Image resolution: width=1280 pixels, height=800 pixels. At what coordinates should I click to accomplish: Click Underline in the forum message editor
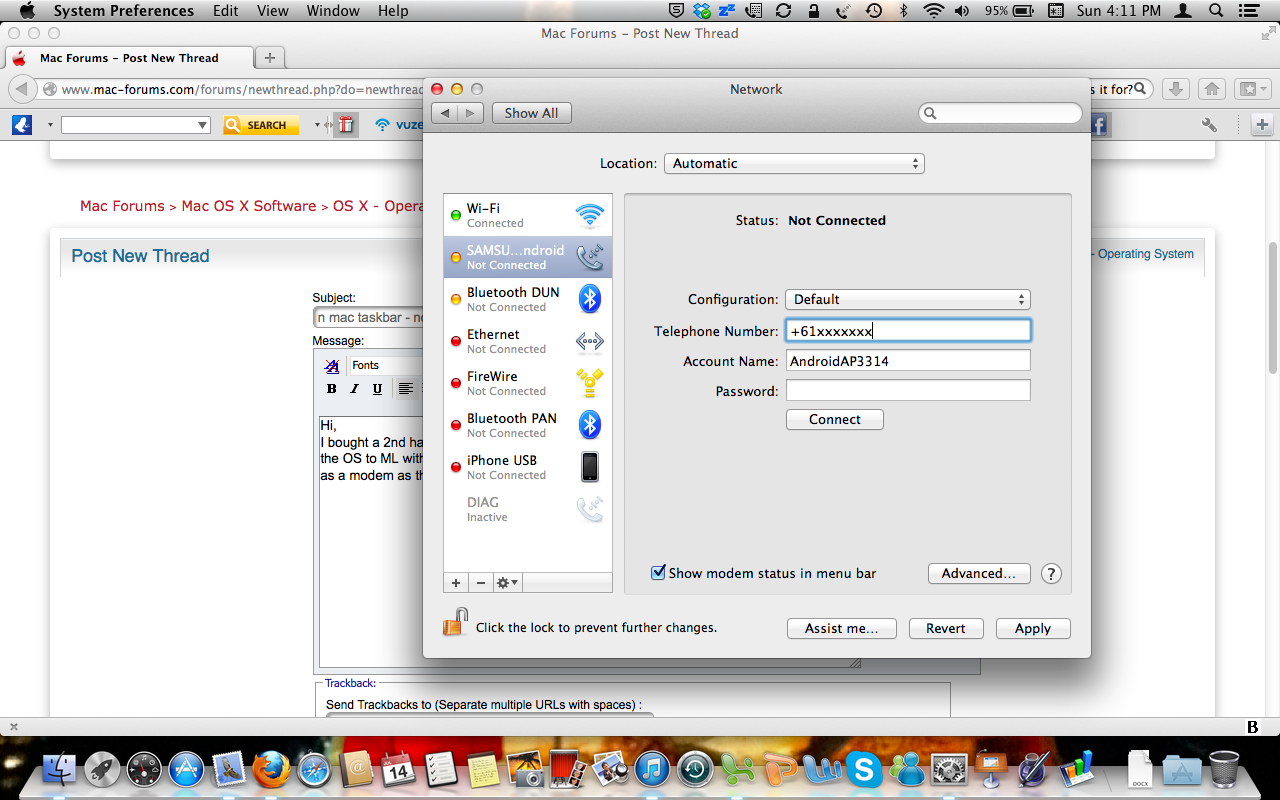click(377, 389)
